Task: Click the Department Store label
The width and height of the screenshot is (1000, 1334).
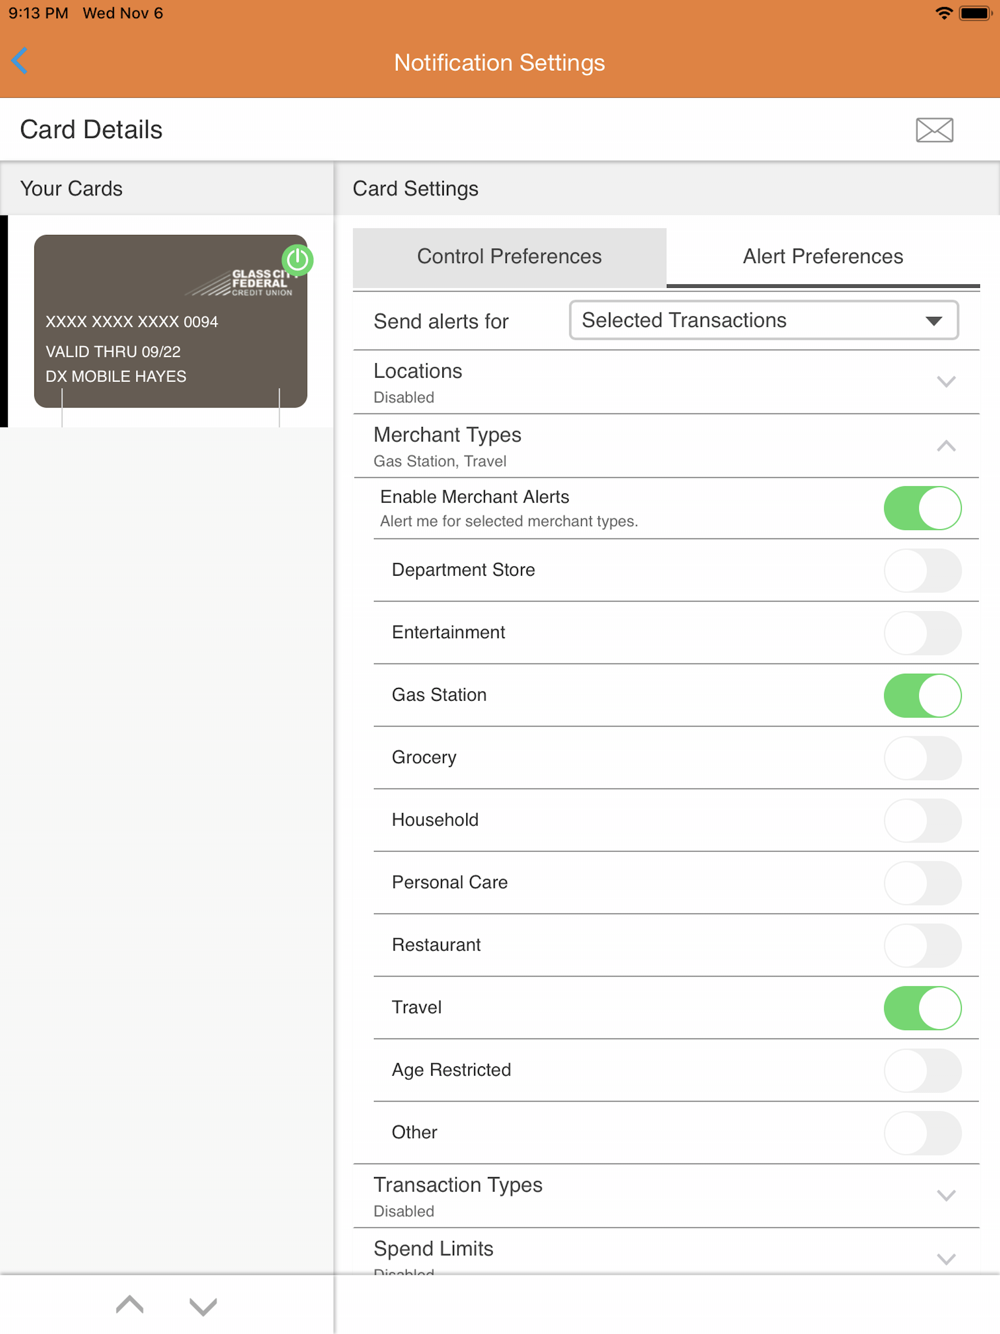Action: 463,570
